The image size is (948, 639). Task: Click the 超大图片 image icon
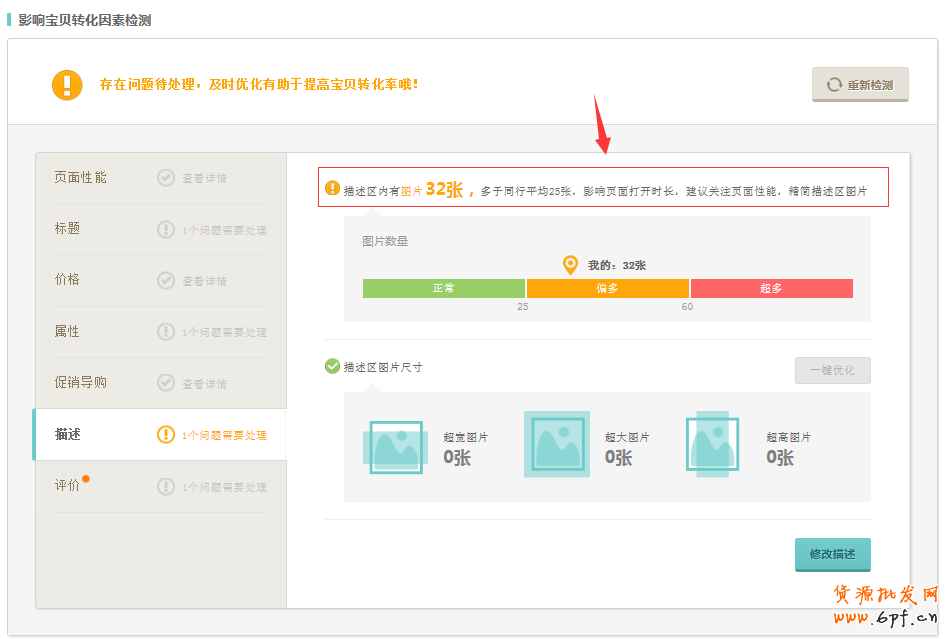tap(557, 444)
